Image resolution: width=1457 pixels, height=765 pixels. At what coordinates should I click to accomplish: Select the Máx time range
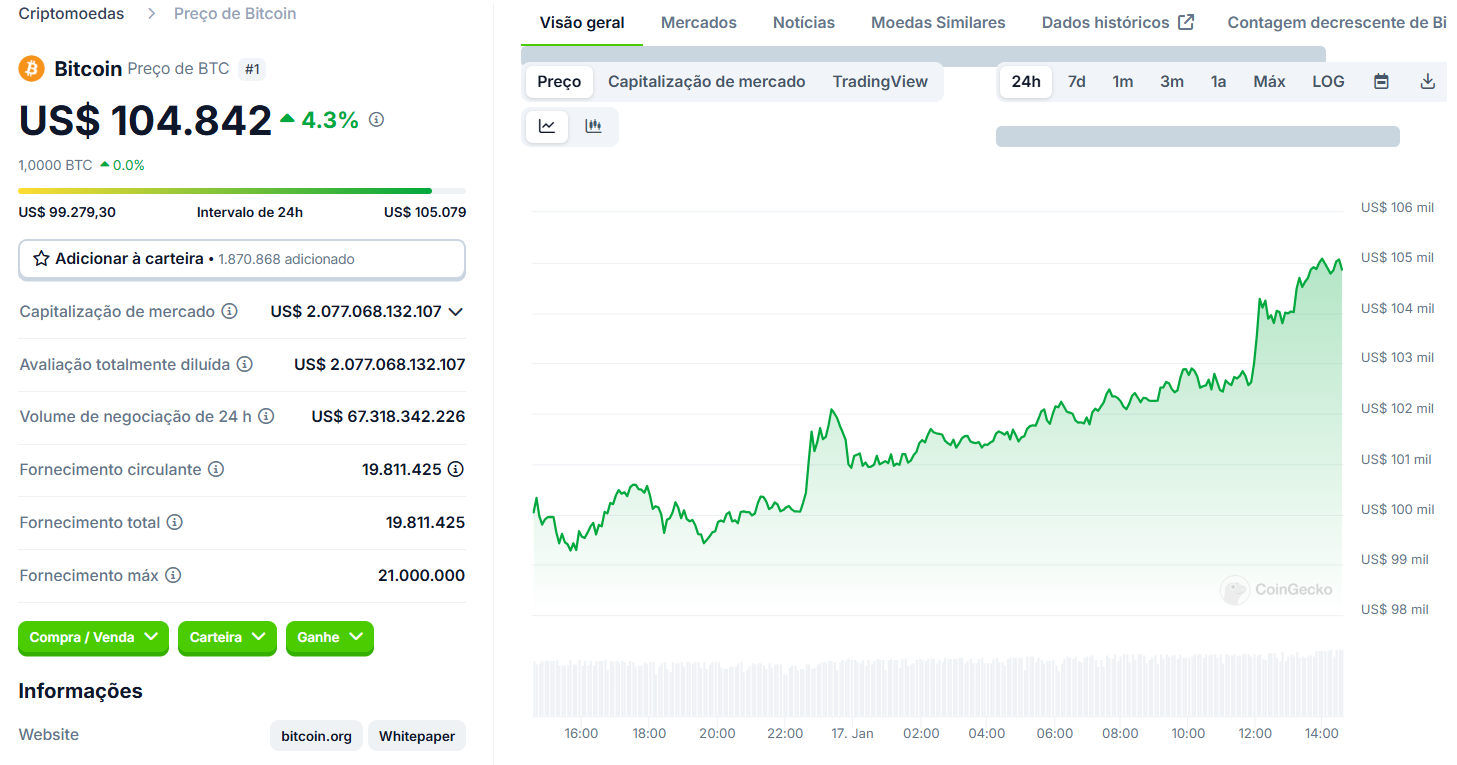coord(1269,82)
